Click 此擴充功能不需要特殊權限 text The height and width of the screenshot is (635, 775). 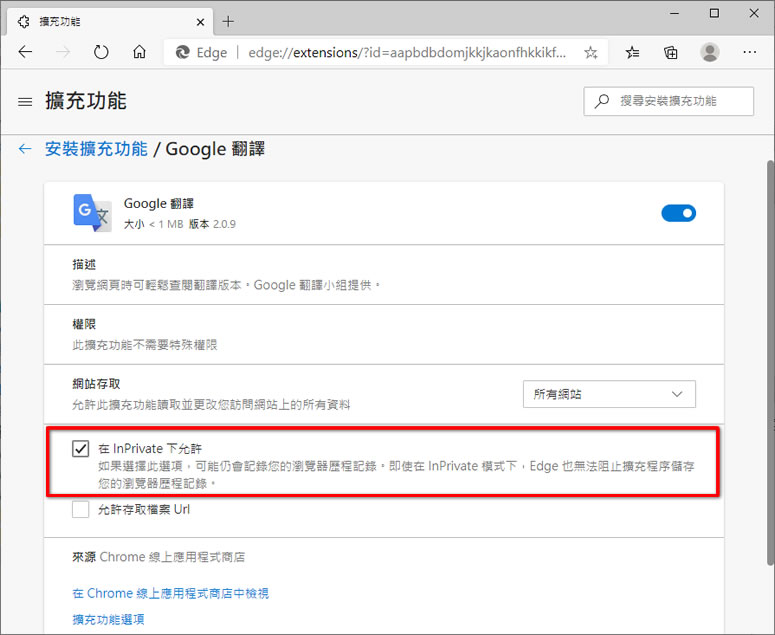click(145, 345)
